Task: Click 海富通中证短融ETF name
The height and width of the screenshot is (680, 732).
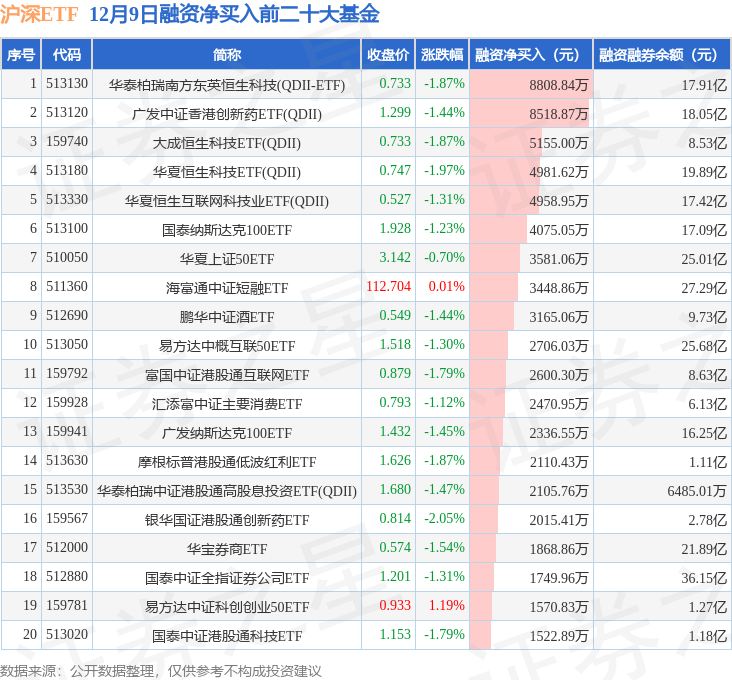Action: pos(227,288)
